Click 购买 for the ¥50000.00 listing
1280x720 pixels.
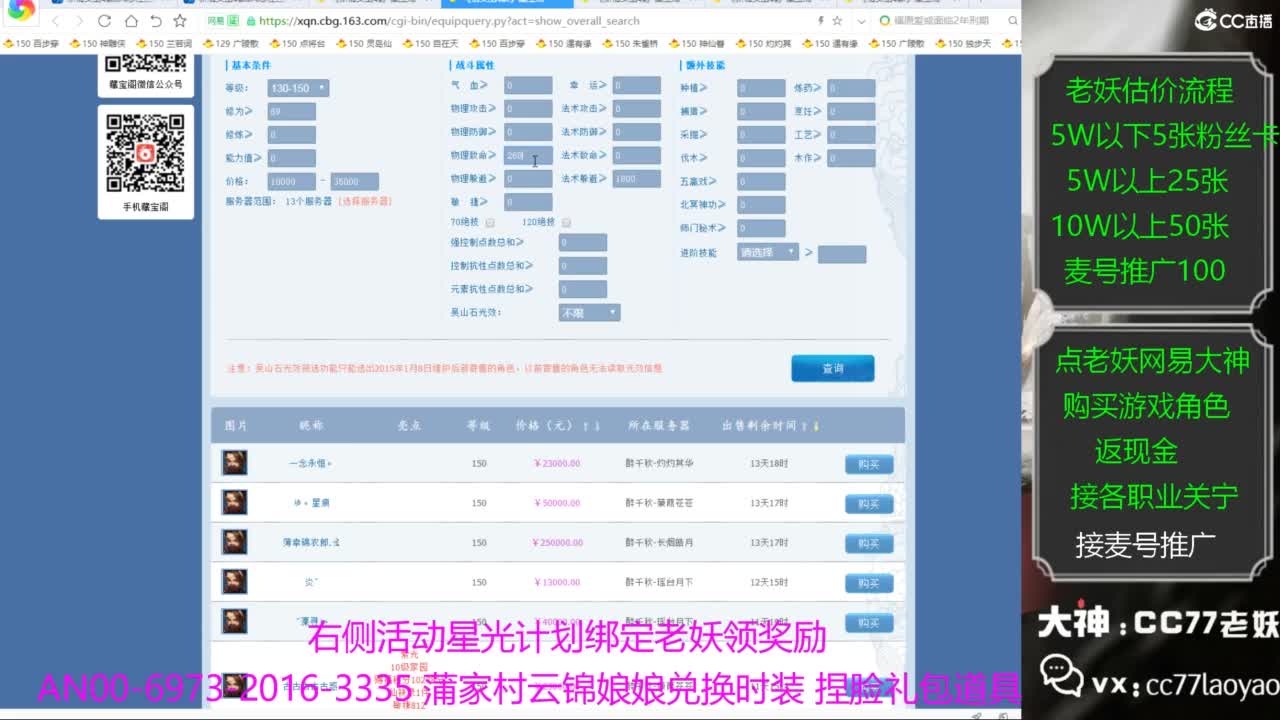pyautogui.click(x=869, y=504)
